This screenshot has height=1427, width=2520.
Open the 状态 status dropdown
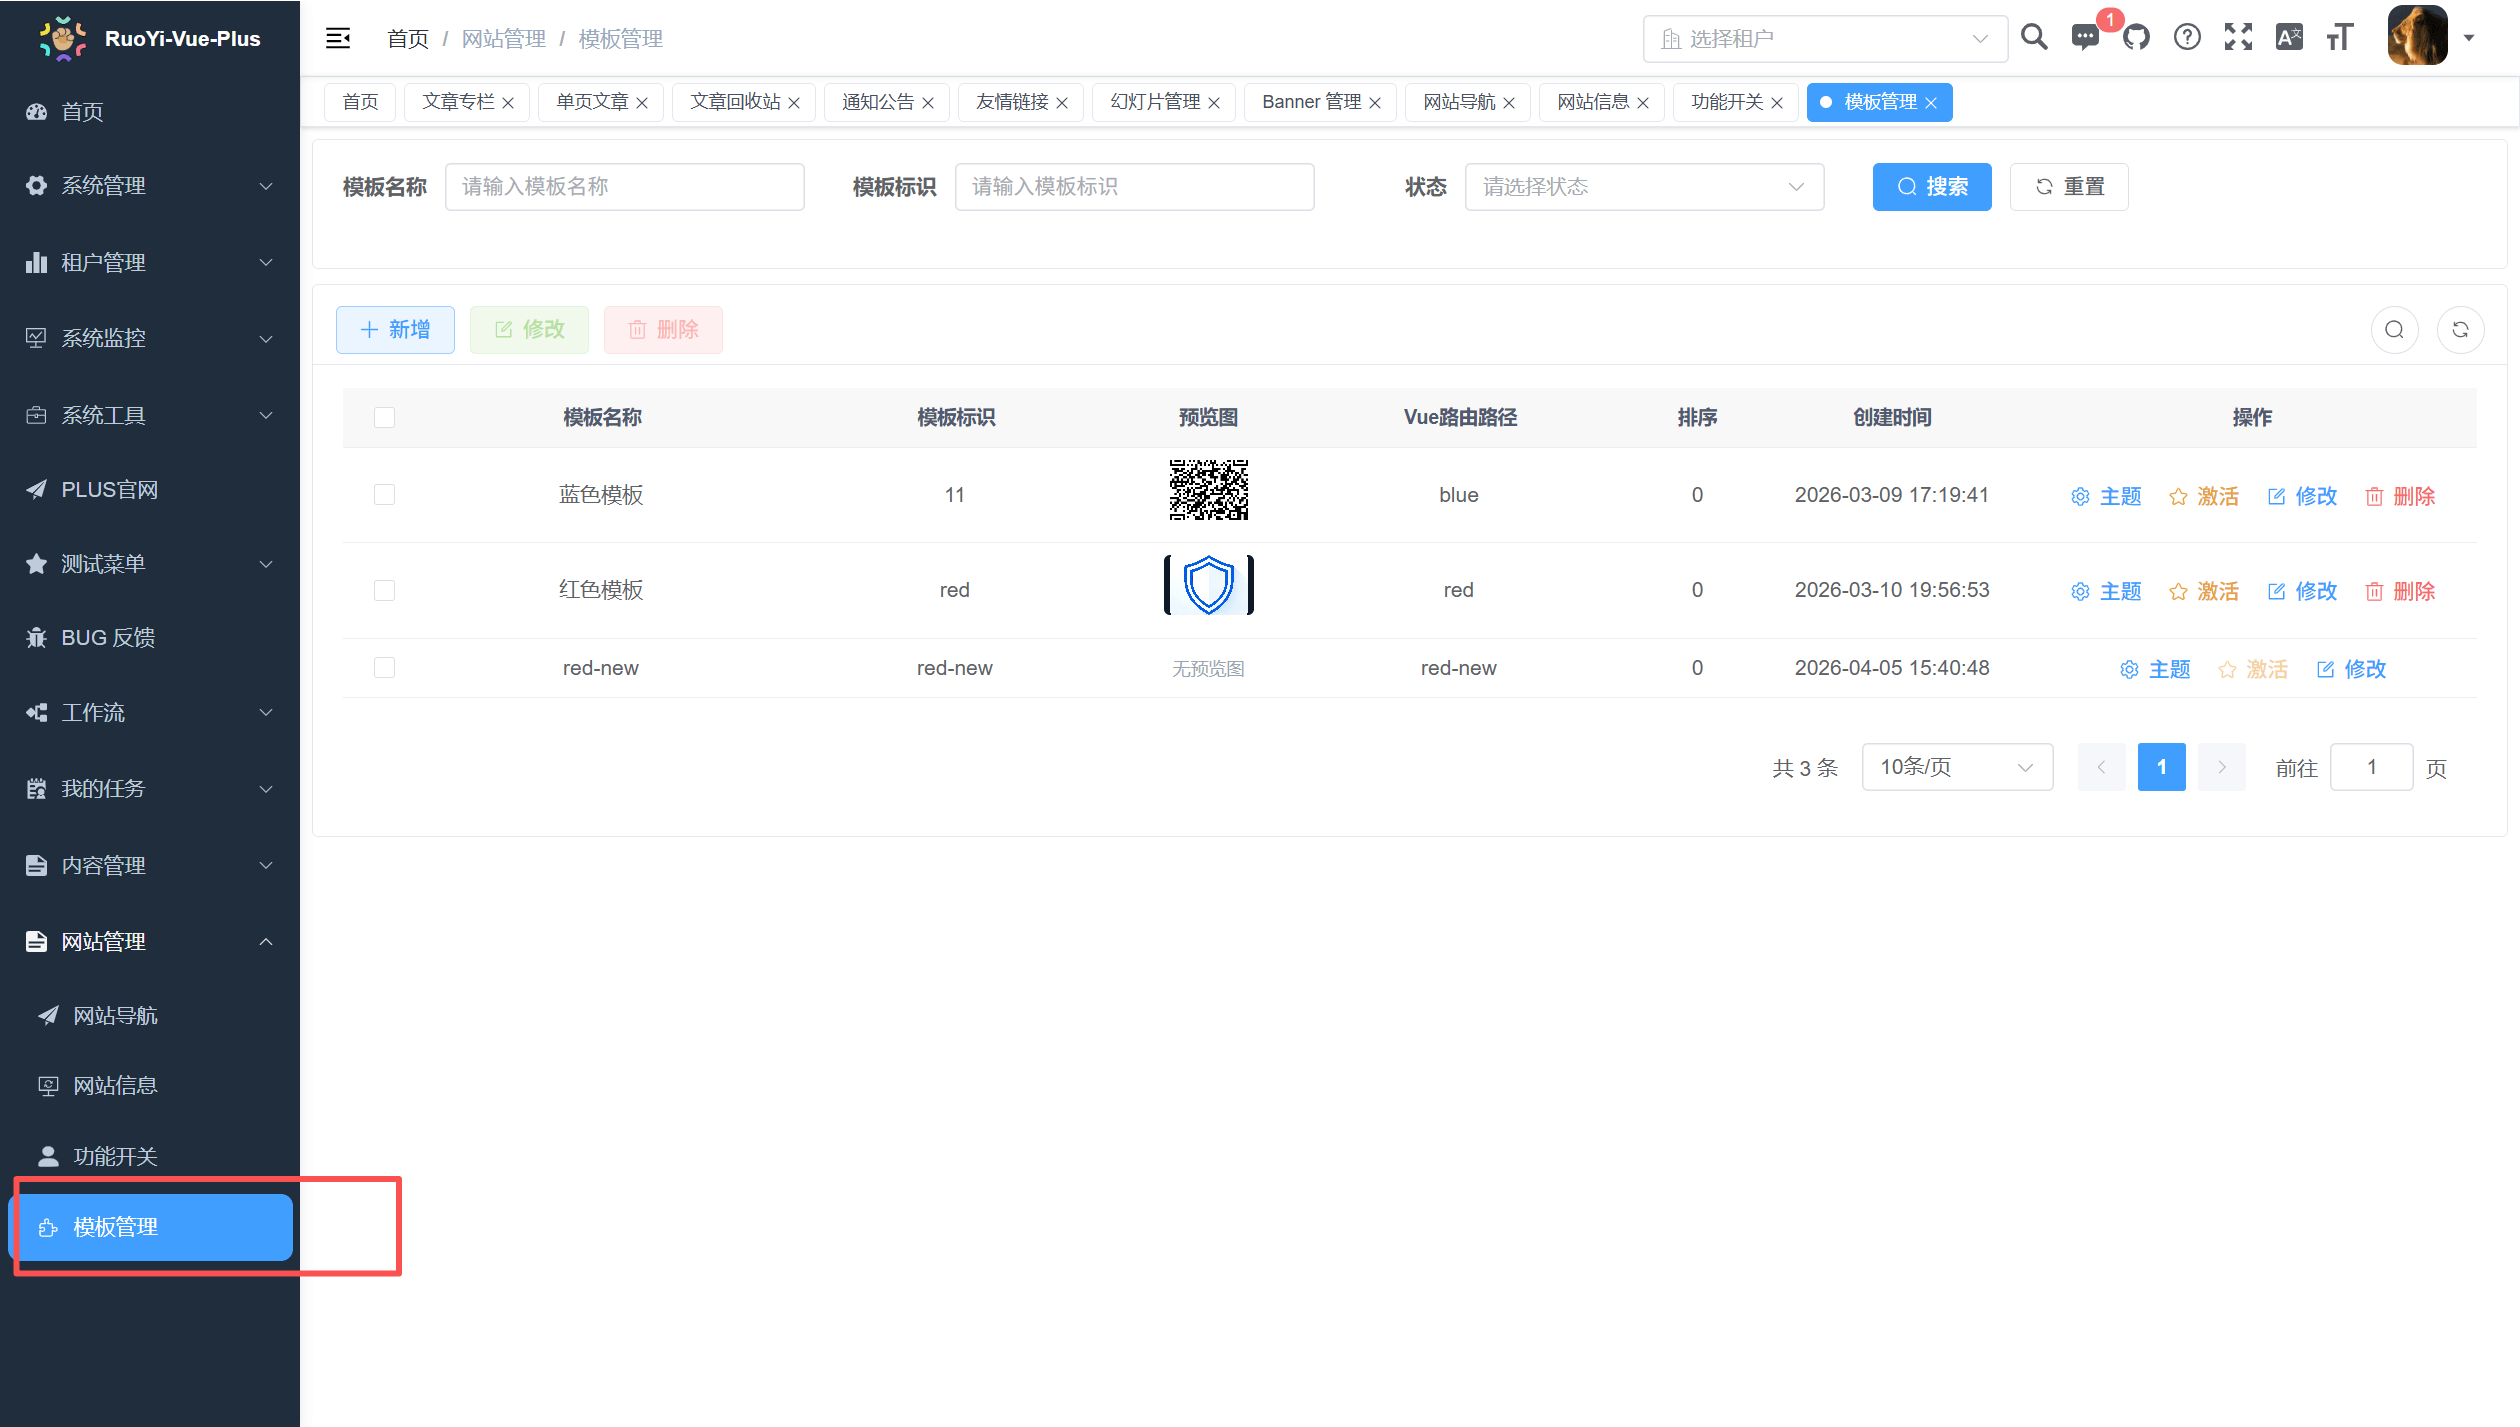pyautogui.click(x=1644, y=186)
